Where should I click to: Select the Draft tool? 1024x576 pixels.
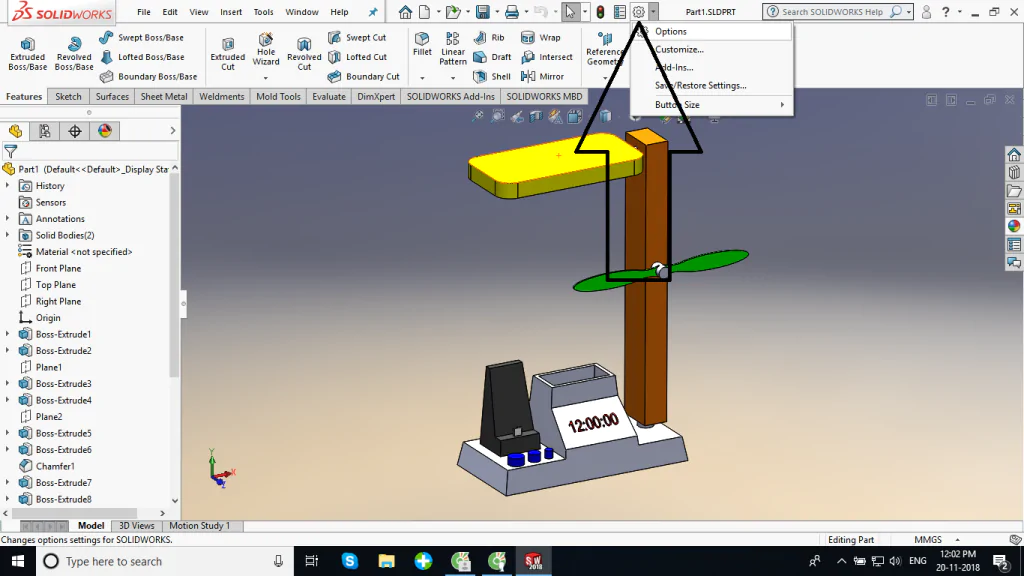[x=492, y=57]
